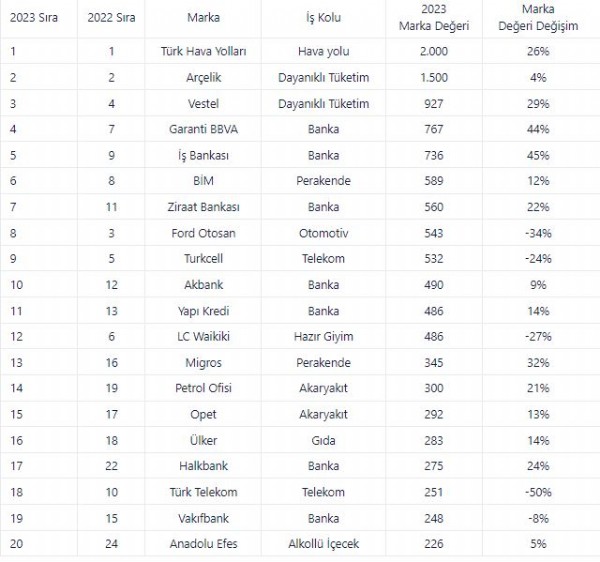Select the Anadolu Efes brand cell
600x562 pixels.
point(203,544)
